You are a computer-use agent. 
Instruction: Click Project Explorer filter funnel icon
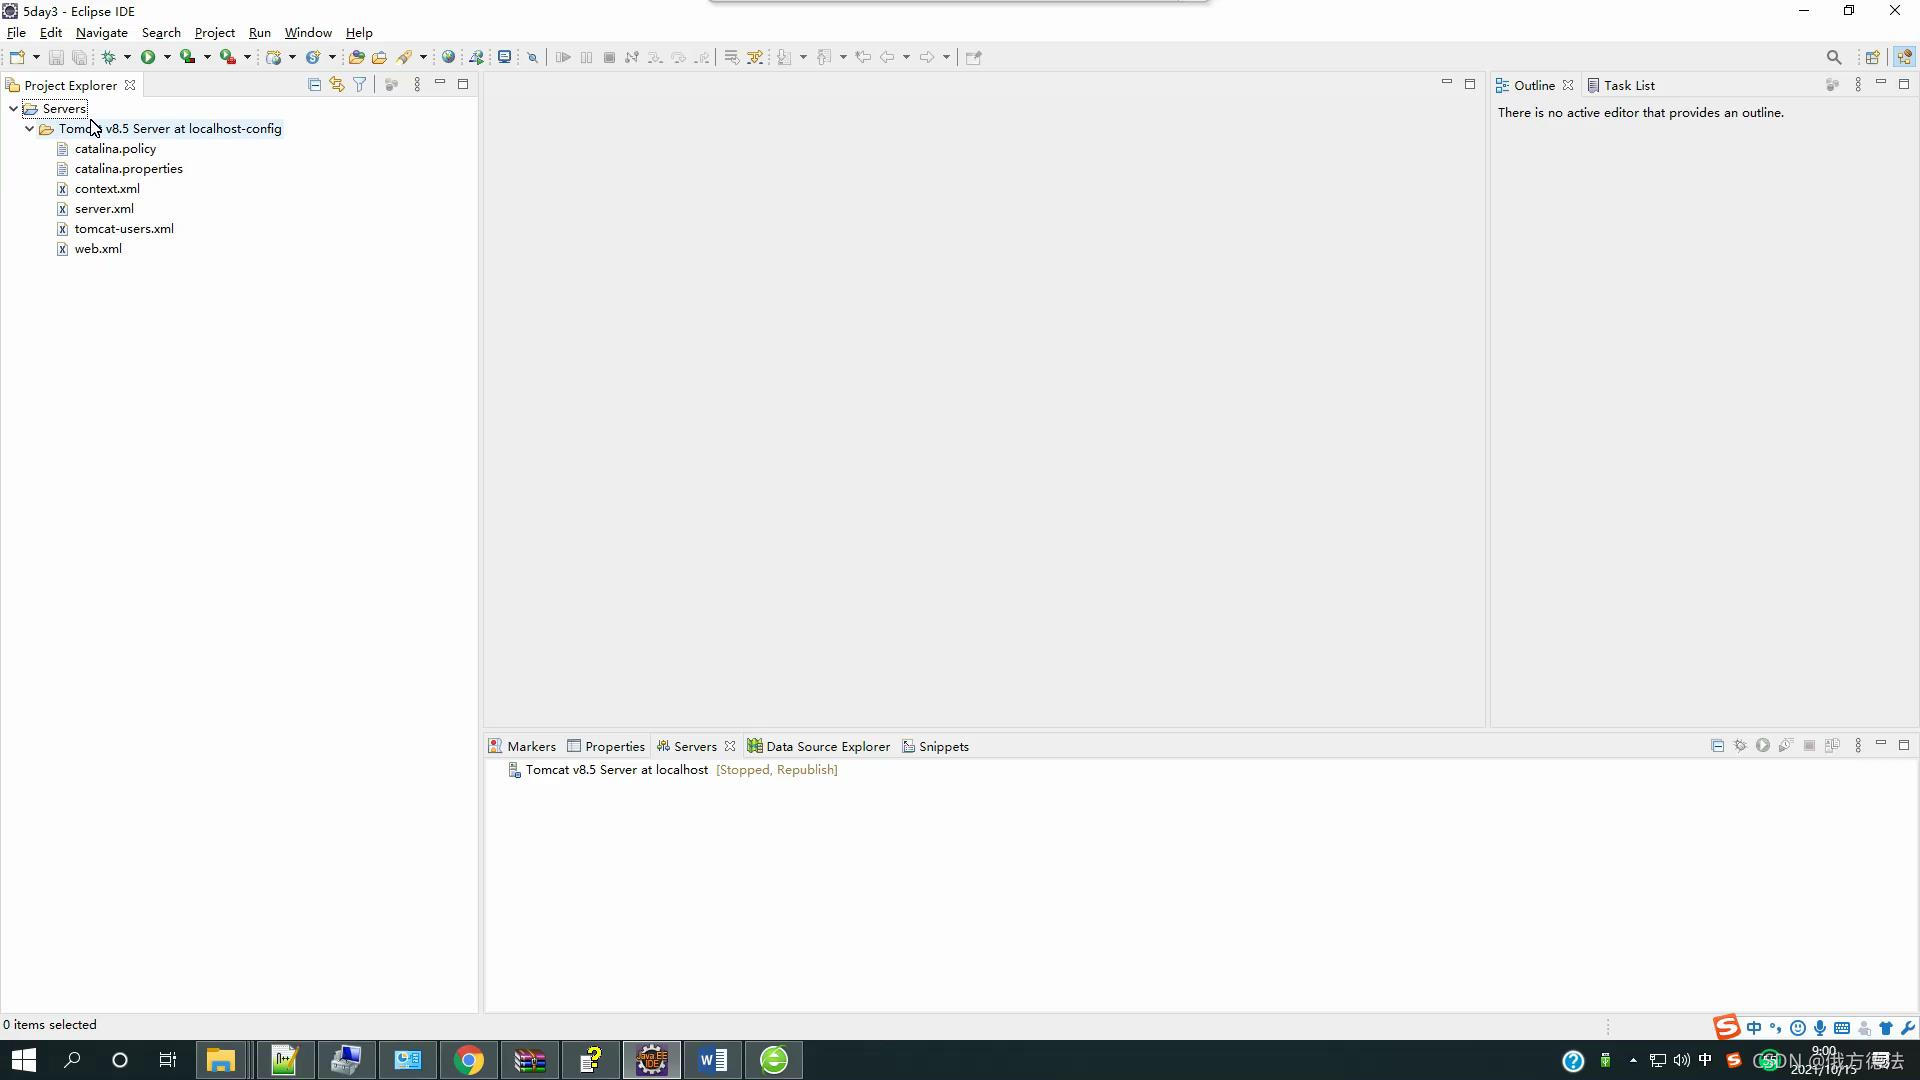(359, 85)
